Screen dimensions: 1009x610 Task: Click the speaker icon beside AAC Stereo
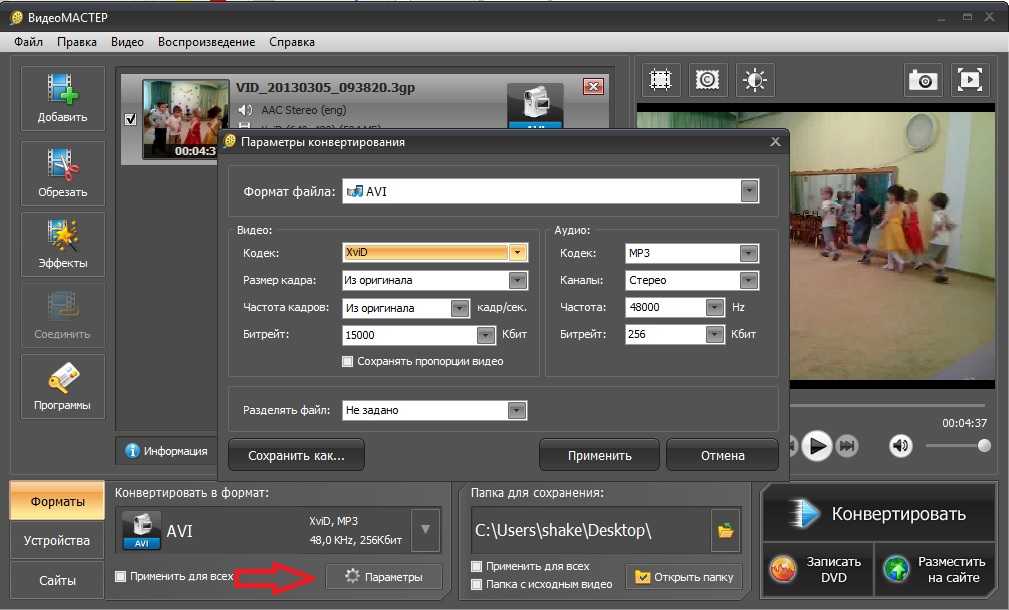pos(245,110)
